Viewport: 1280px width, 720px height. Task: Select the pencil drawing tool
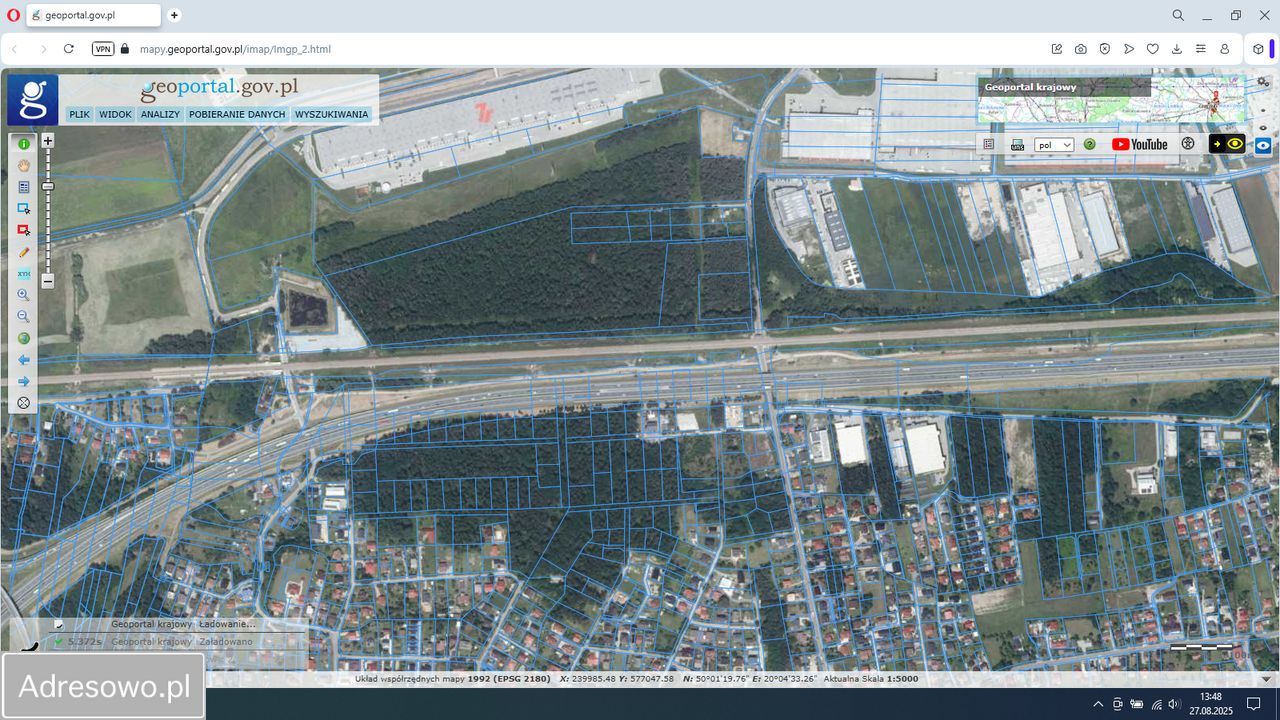tap(24, 252)
